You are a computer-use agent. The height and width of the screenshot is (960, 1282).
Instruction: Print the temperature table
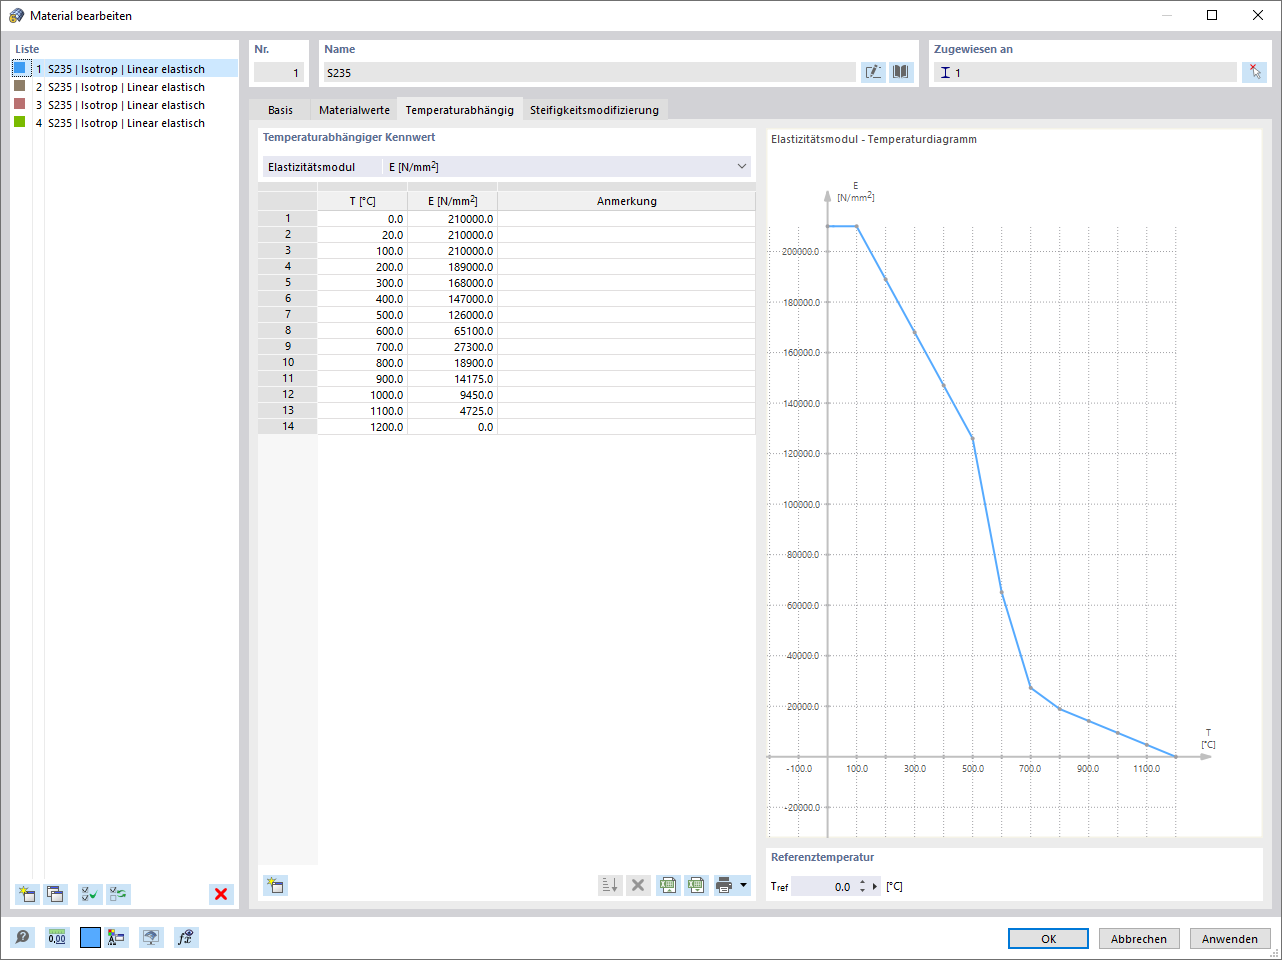click(x=724, y=885)
